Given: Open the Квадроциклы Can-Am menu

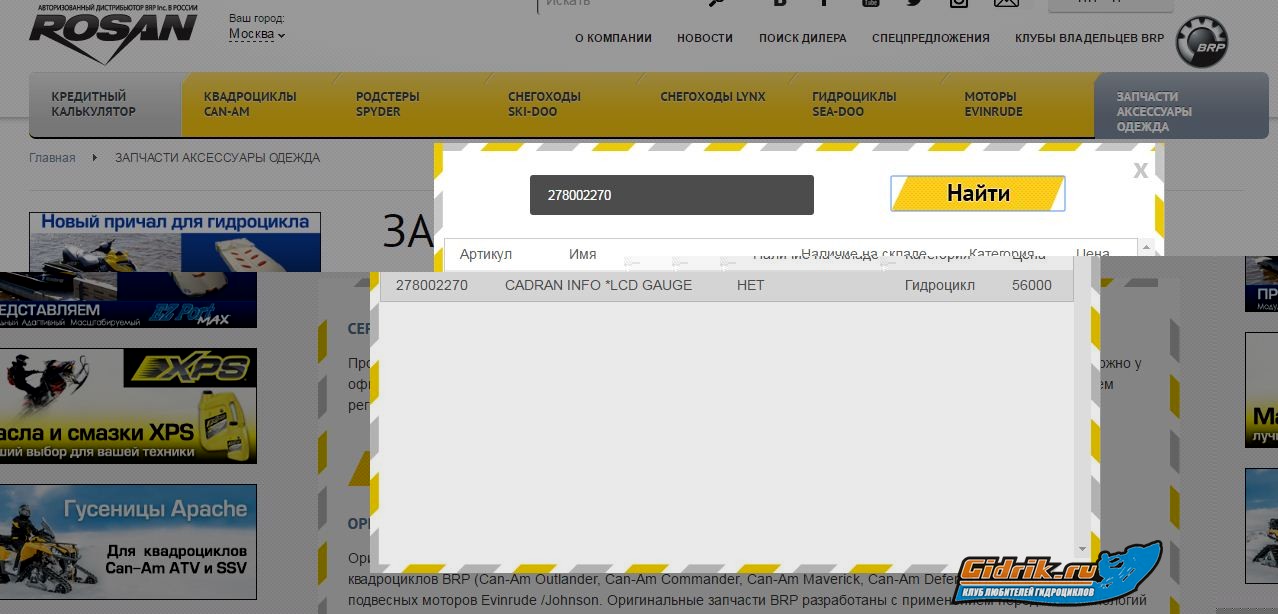Looking at the screenshot, I should pos(250,104).
